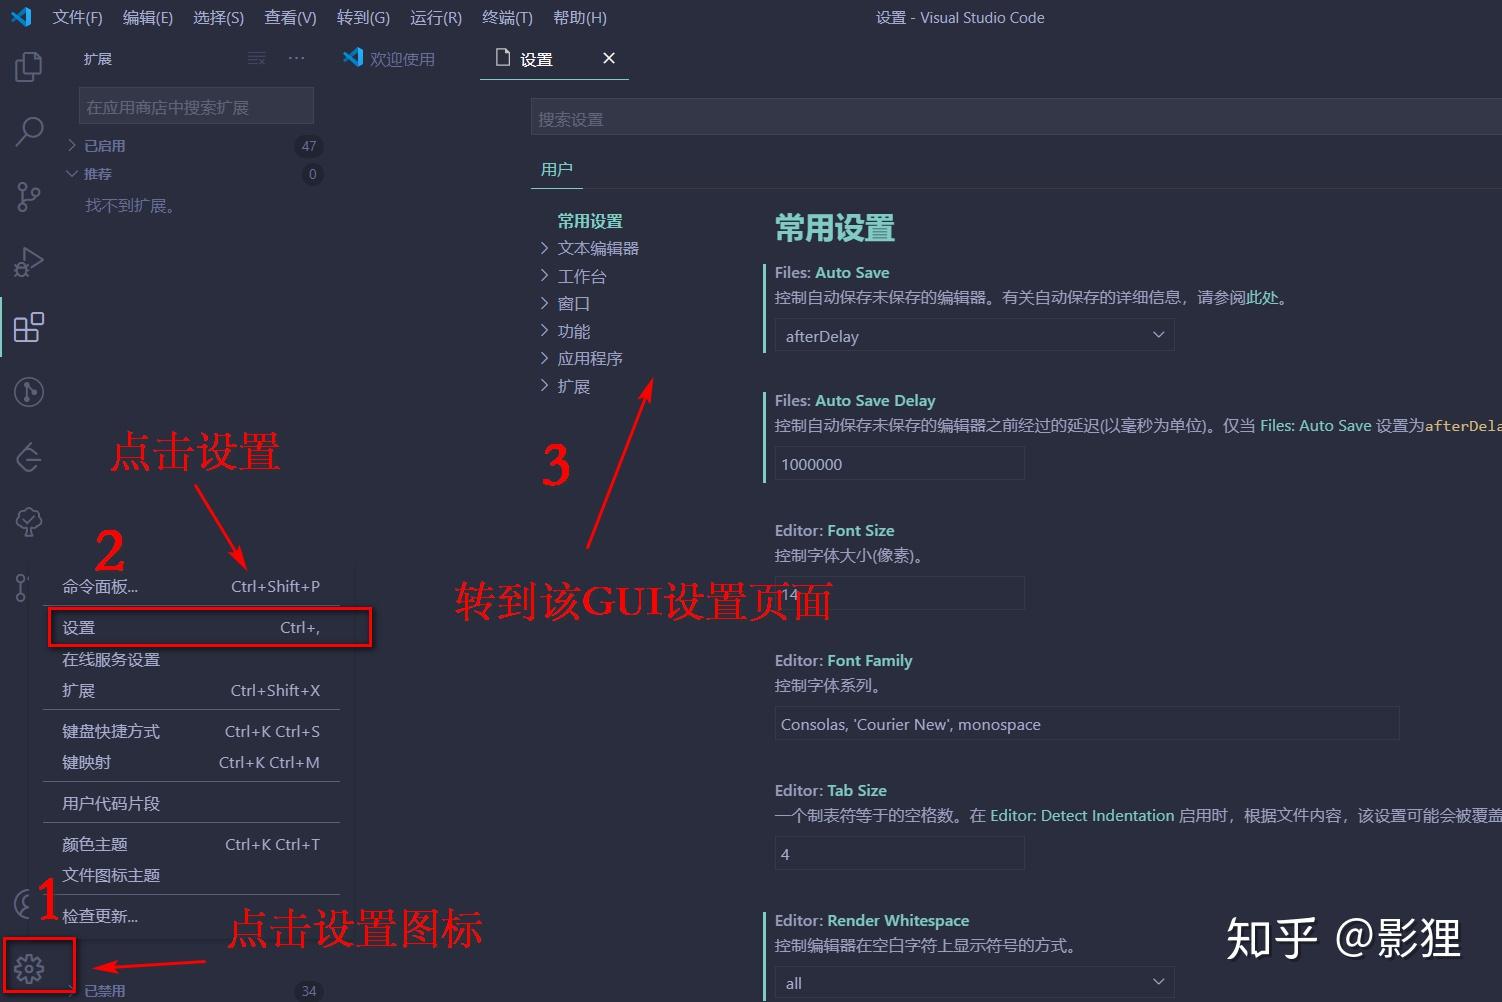The image size is (1502, 1002).
Task: Open the Extensions panel more actions (...) icon
Action: pyautogui.click(x=296, y=58)
